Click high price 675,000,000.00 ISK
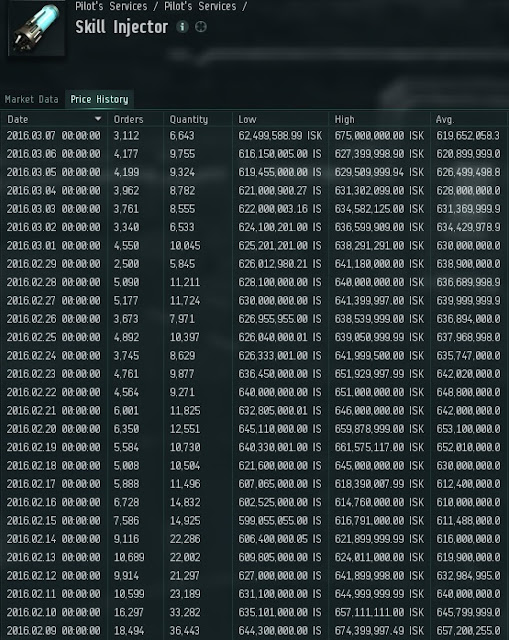This screenshot has width=509, height=640. coord(379,136)
